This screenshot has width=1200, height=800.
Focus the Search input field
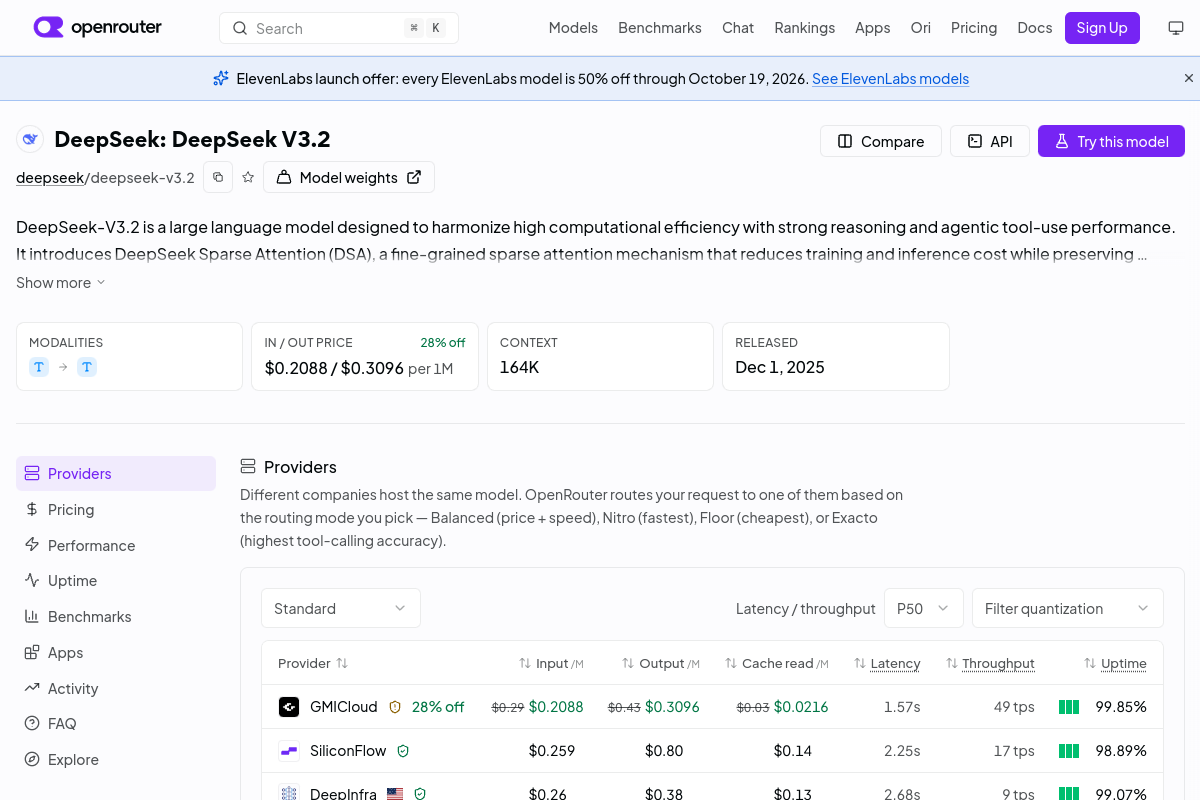339,28
